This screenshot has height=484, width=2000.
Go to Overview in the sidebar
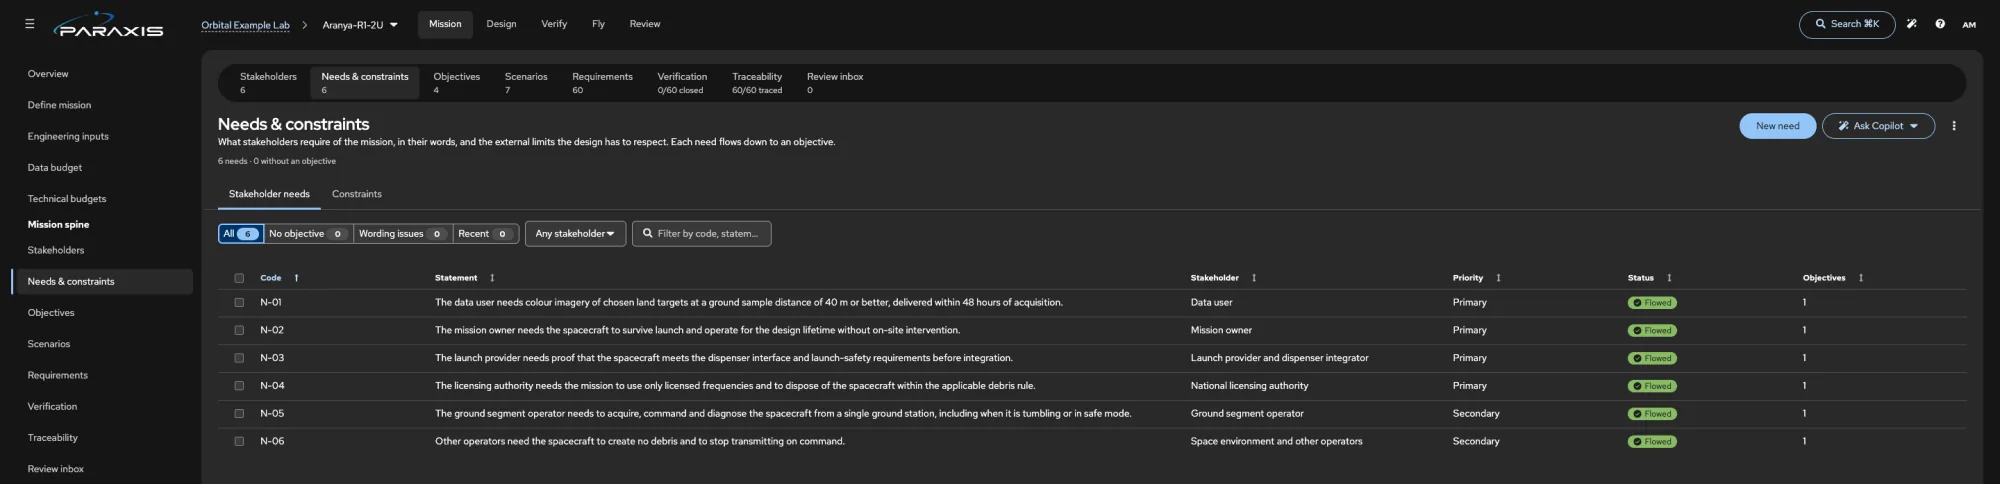click(x=48, y=74)
